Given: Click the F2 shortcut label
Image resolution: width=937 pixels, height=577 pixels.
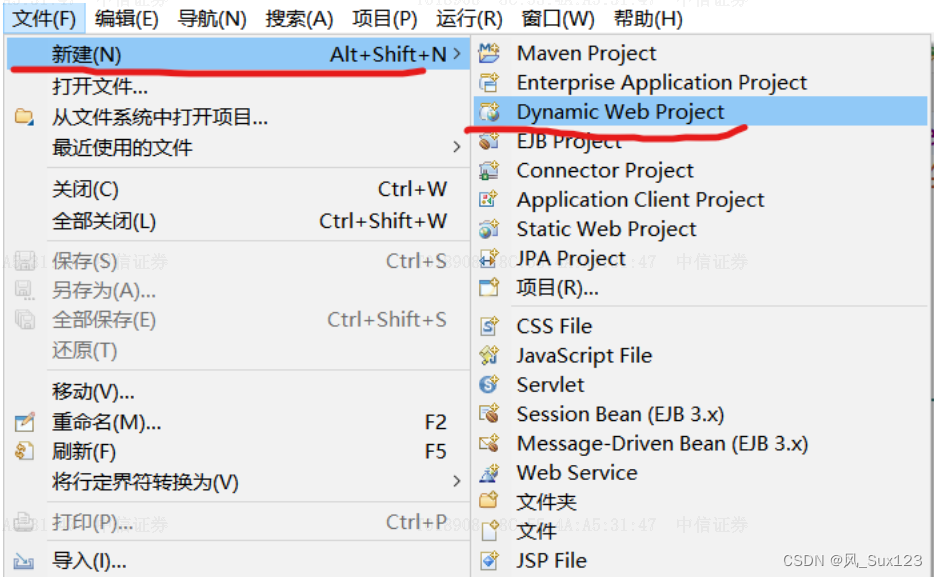Looking at the screenshot, I should coord(436,422).
